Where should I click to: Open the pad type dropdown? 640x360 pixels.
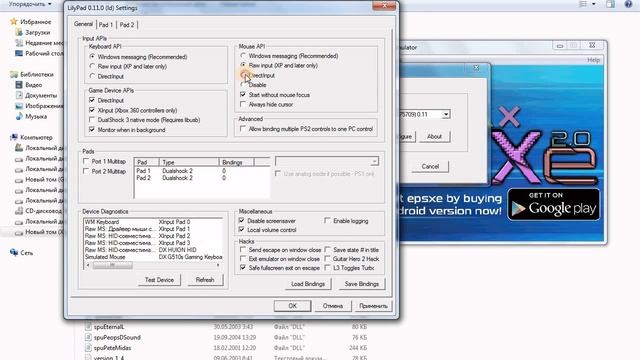coord(374,162)
